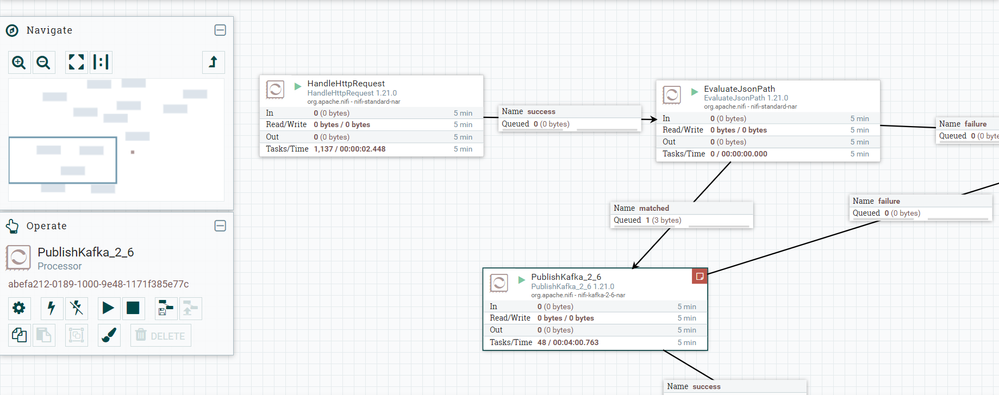The height and width of the screenshot is (395, 999).
Task: Start the selected PublishKafka_2_6 processor
Action: pyautogui.click(x=109, y=308)
